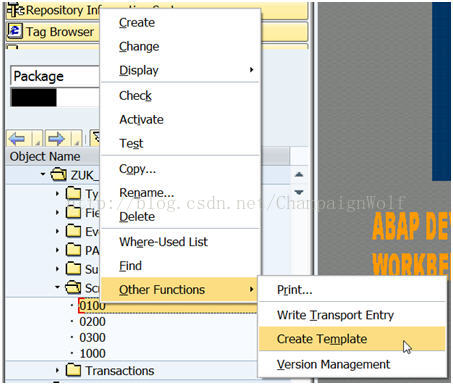The width and height of the screenshot is (453, 385).
Task: Click the Fie folder icon
Action: [x=73, y=212]
